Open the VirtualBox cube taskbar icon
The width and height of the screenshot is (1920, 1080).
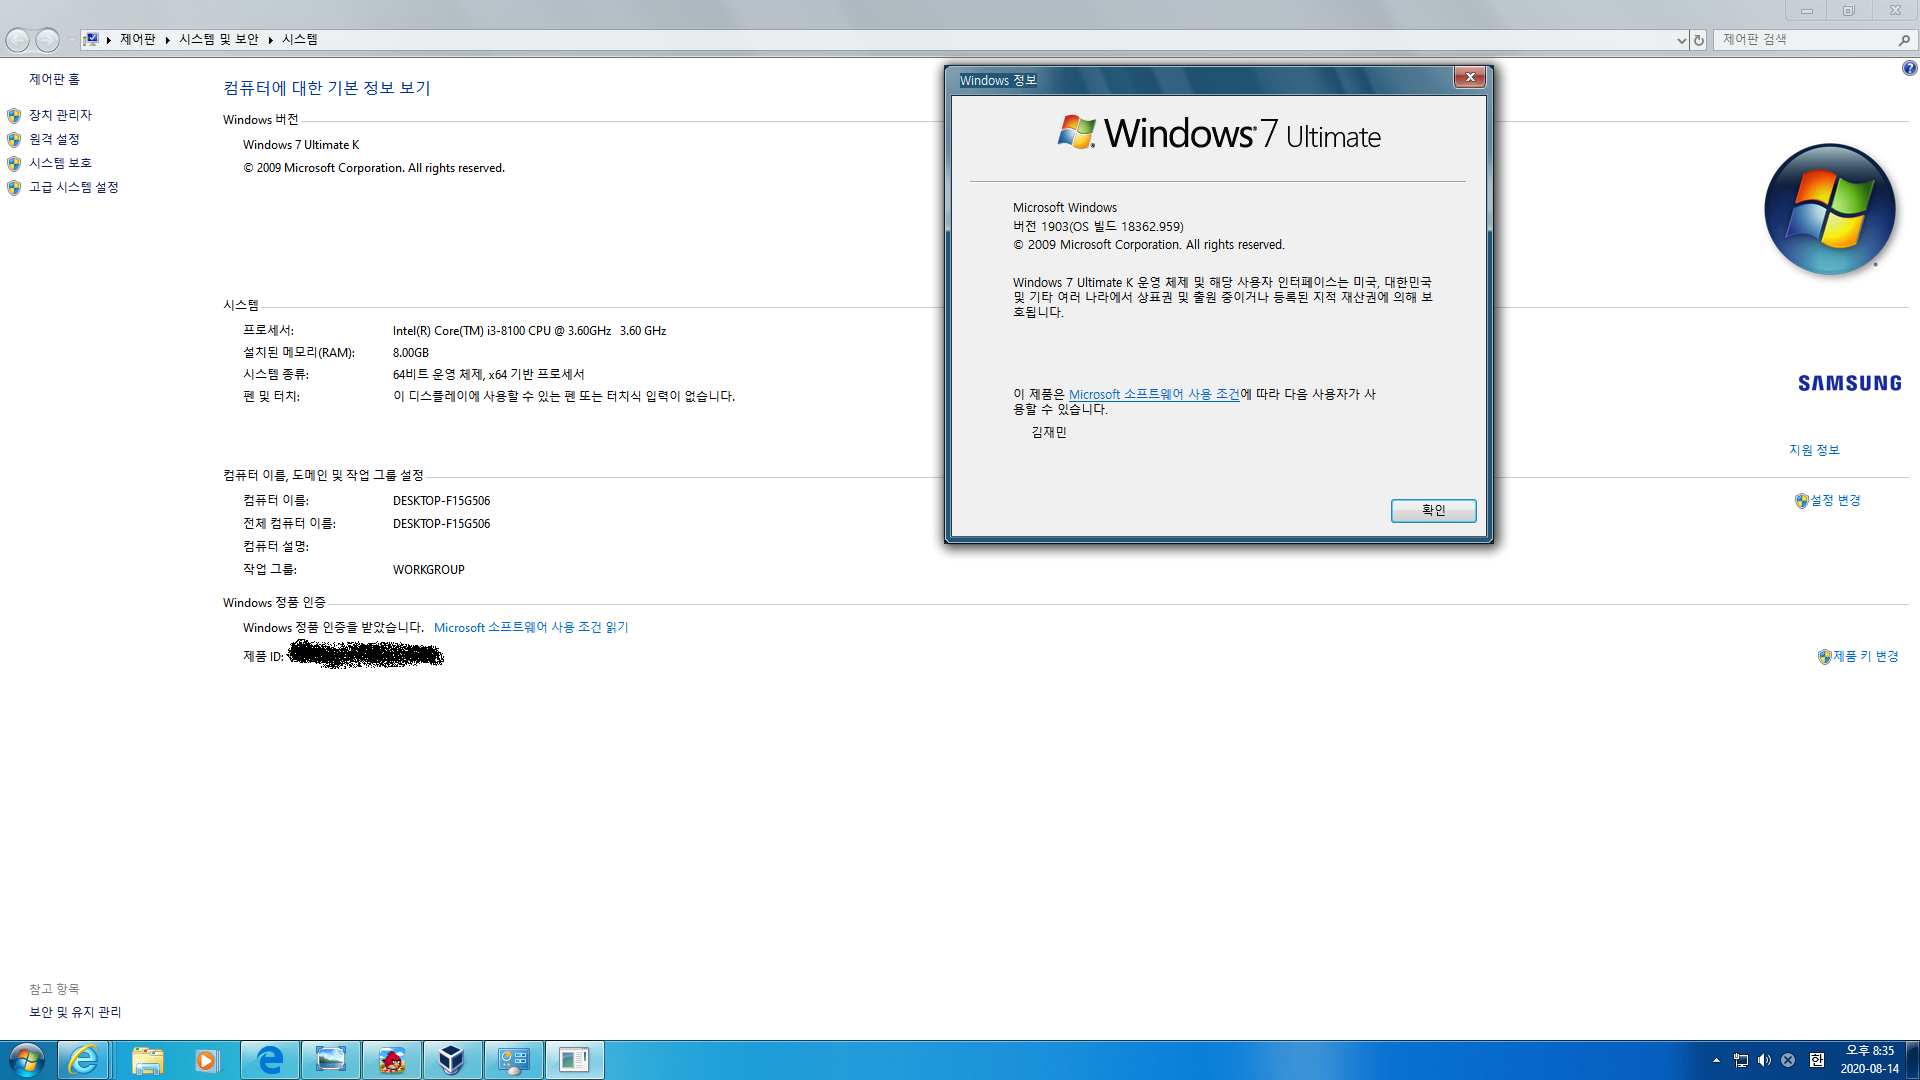pyautogui.click(x=452, y=1060)
